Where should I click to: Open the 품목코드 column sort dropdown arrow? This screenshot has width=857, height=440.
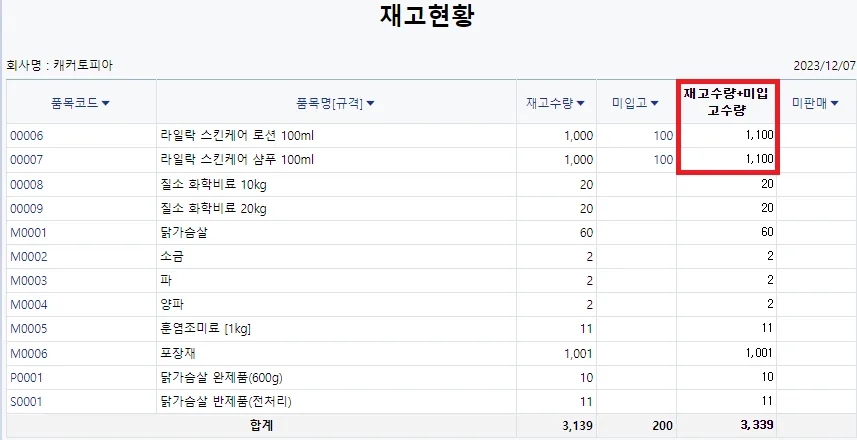click(x=105, y=103)
